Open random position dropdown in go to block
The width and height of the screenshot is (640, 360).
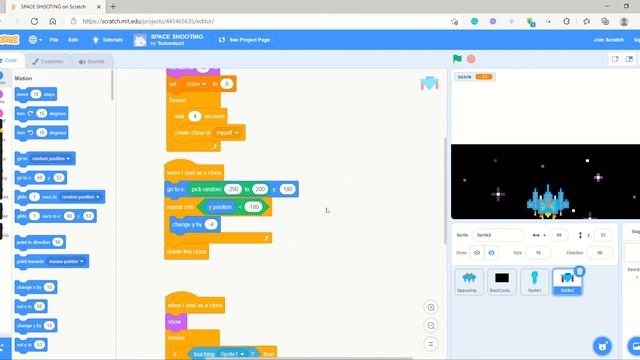point(51,158)
